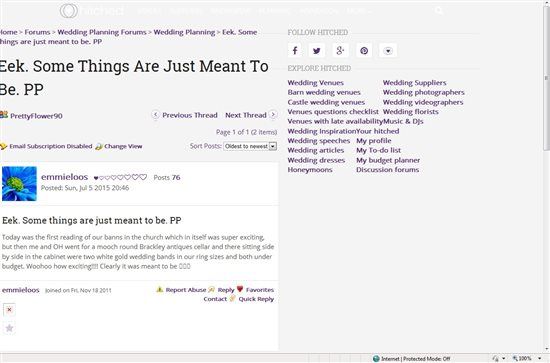Click the zoom 100% magnifier in status bar
Viewport: 550px width, 363px height.
[515, 358]
